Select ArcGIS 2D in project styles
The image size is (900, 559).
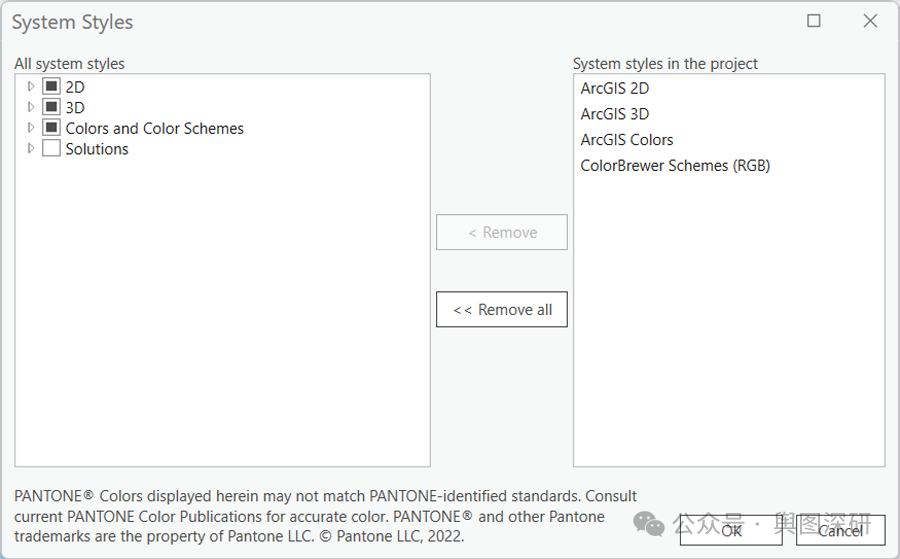point(615,88)
